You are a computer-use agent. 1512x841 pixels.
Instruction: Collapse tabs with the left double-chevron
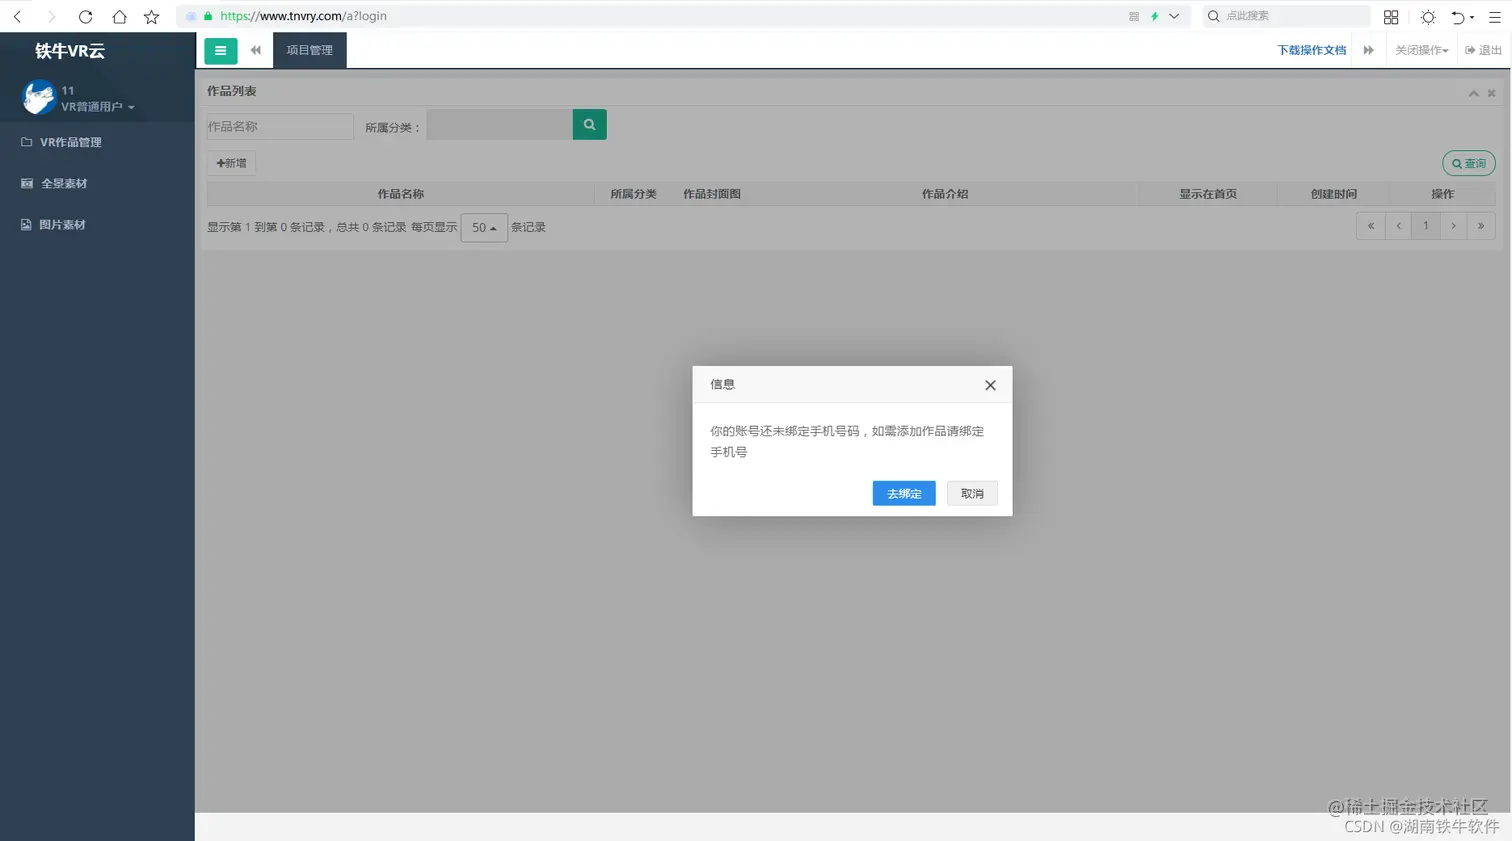click(x=256, y=50)
